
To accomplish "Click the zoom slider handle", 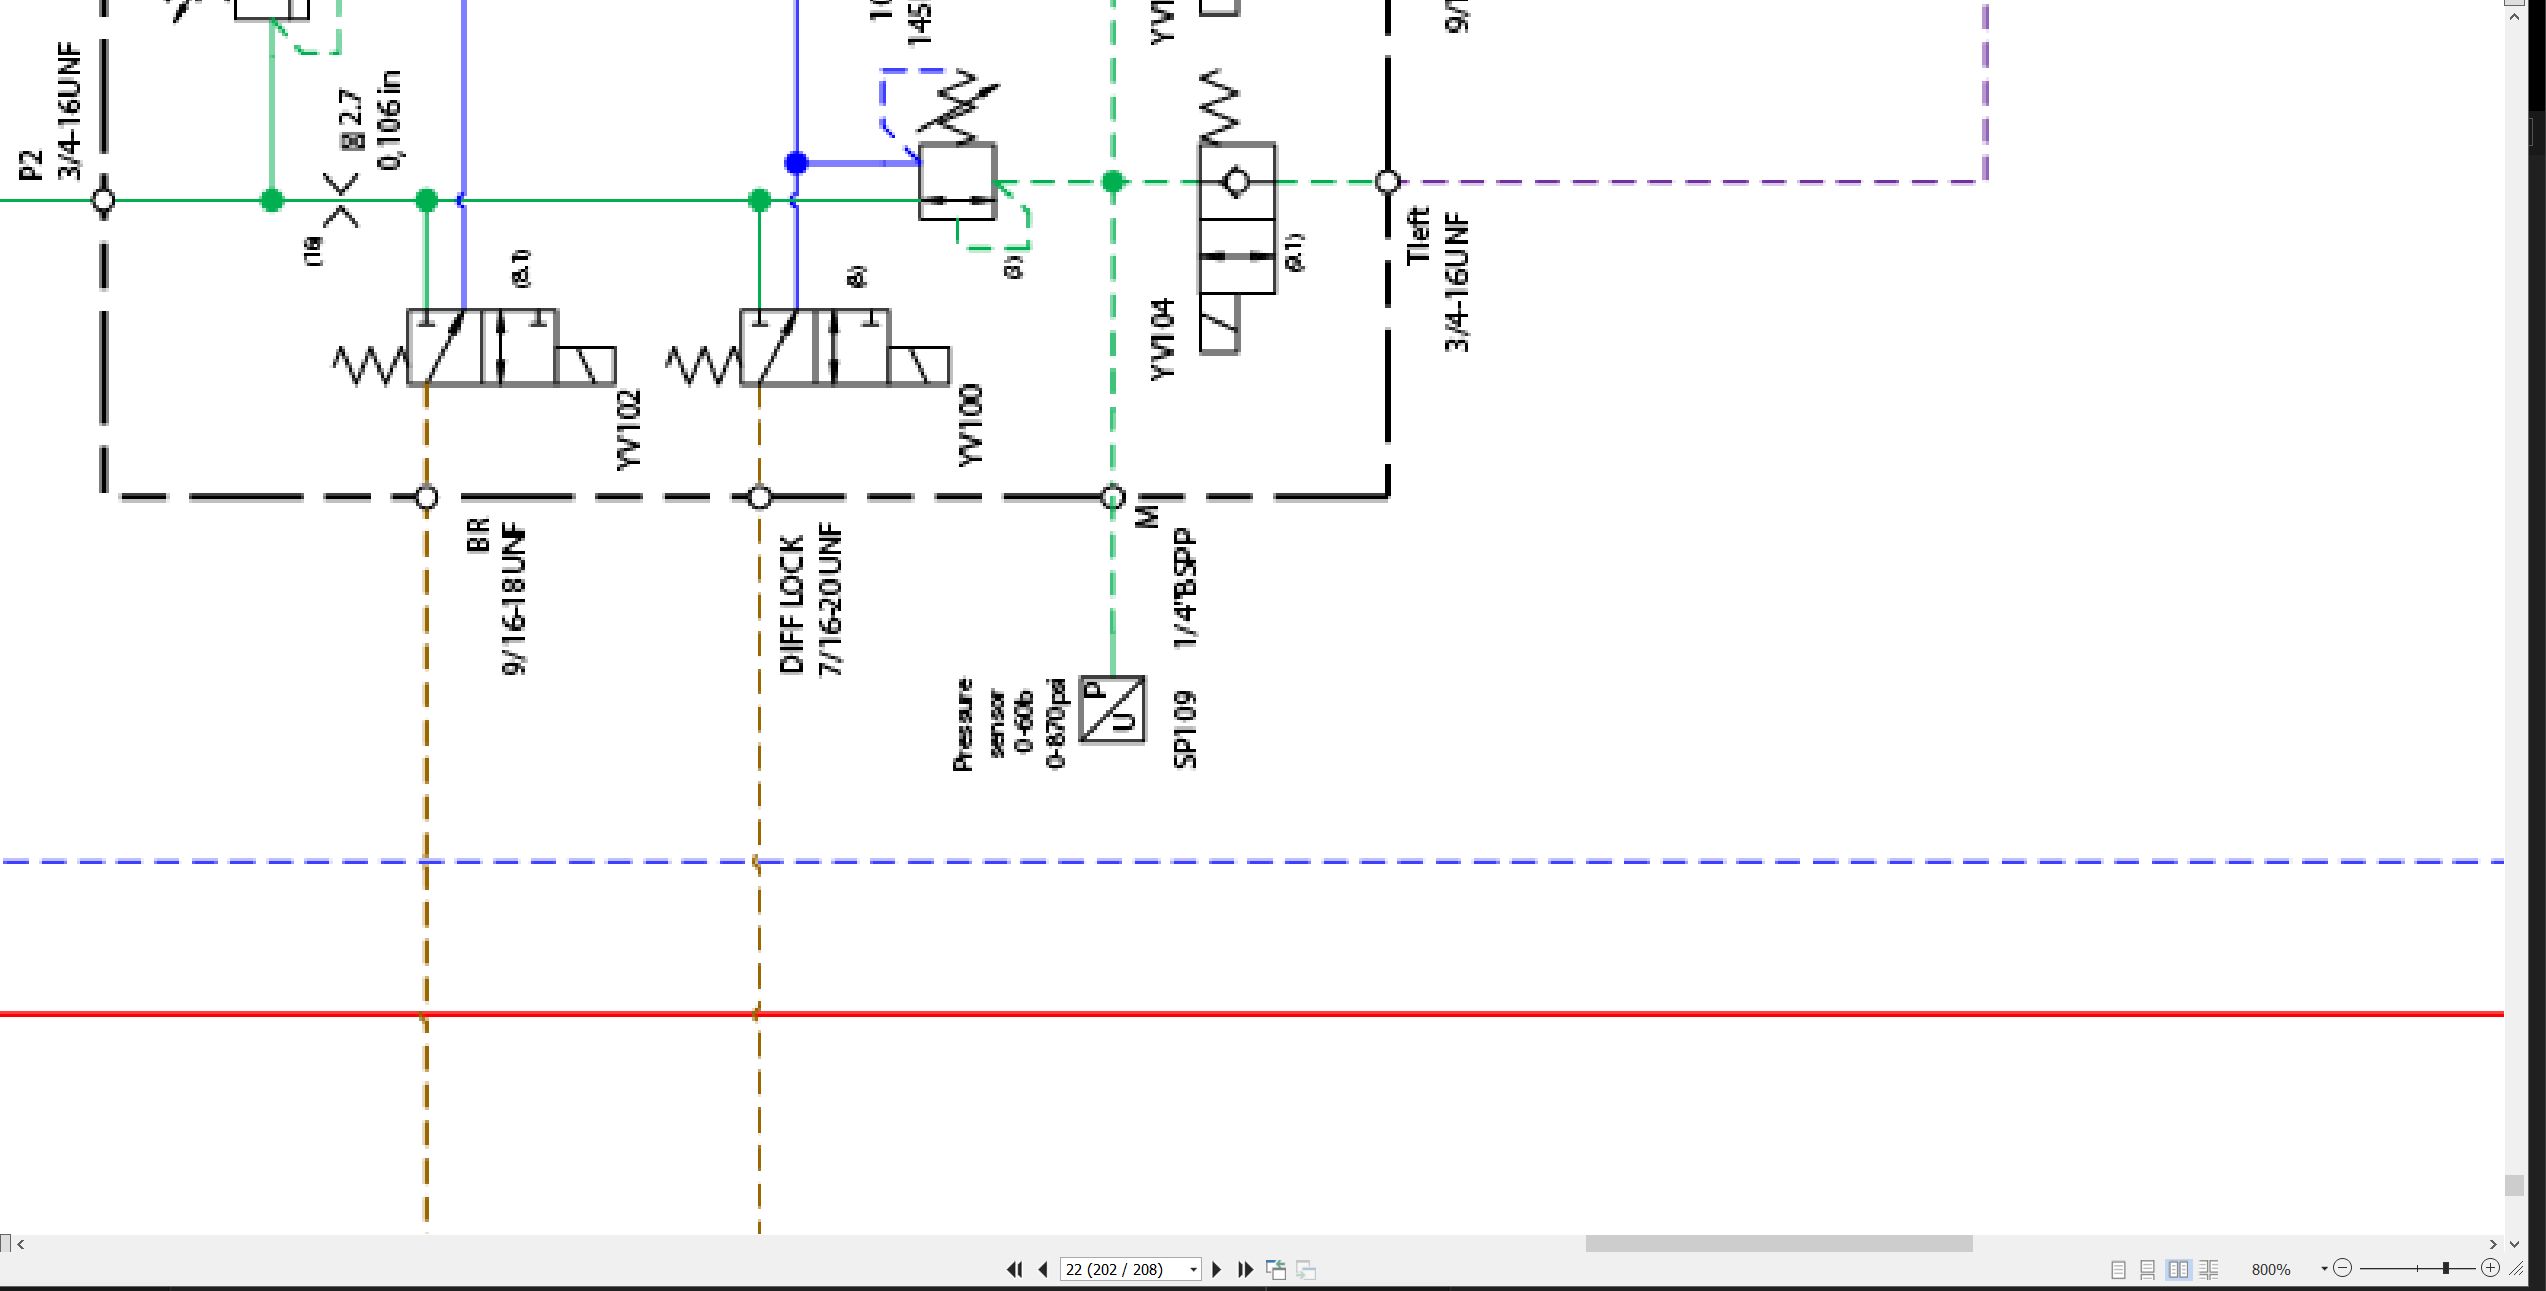I will (2445, 1268).
